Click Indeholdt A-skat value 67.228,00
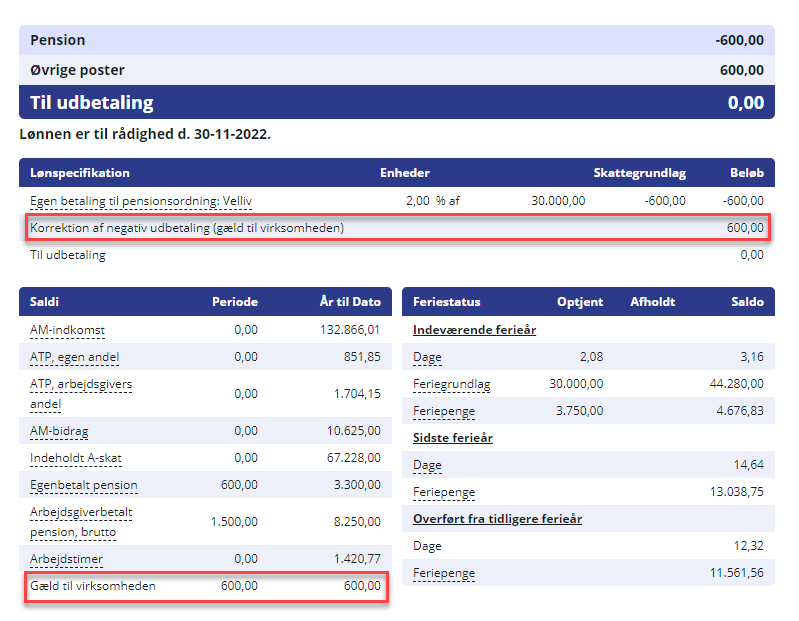 click(x=354, y=457)
